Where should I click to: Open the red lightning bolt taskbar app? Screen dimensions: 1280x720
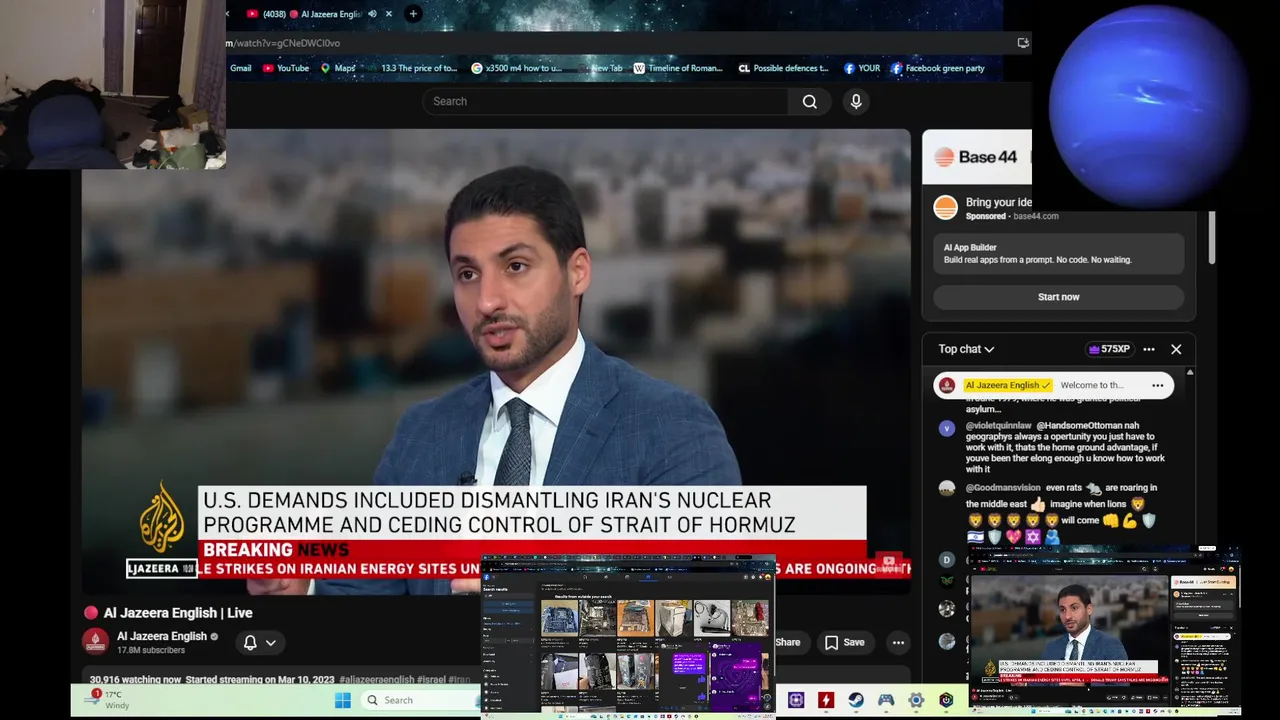(826, 700)
